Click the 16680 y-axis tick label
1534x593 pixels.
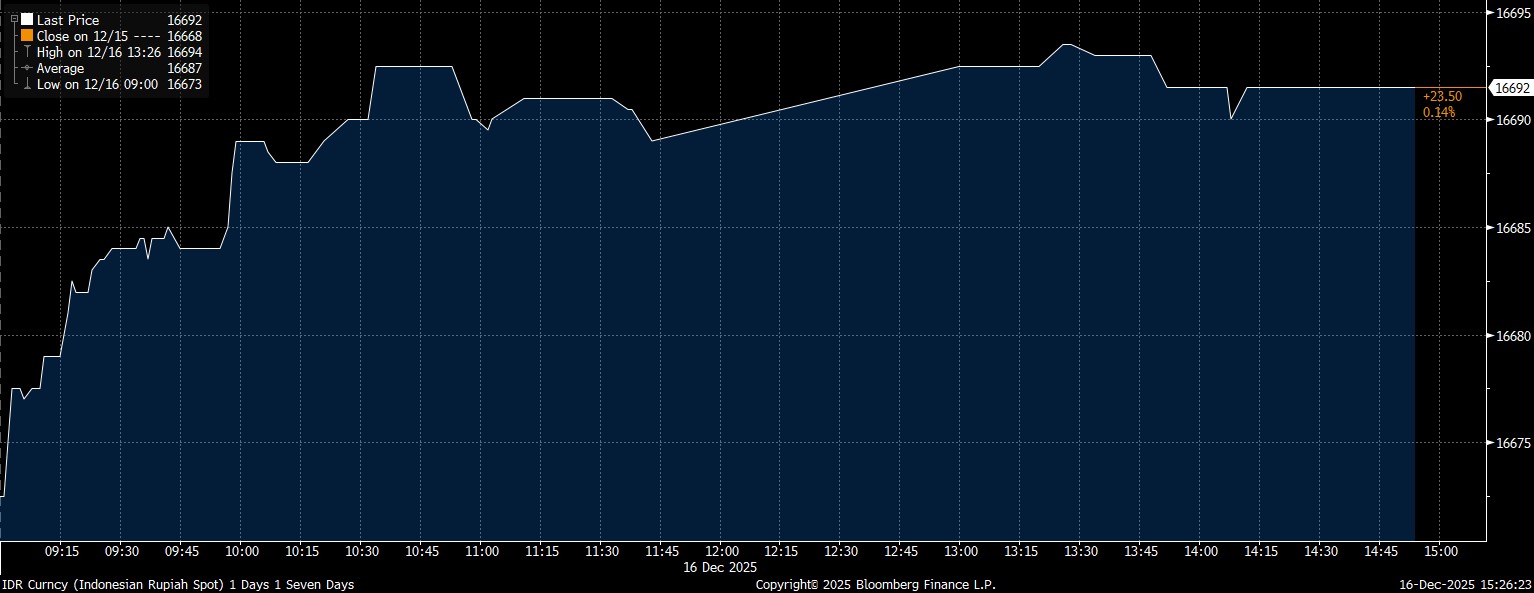click(1512, 336)
